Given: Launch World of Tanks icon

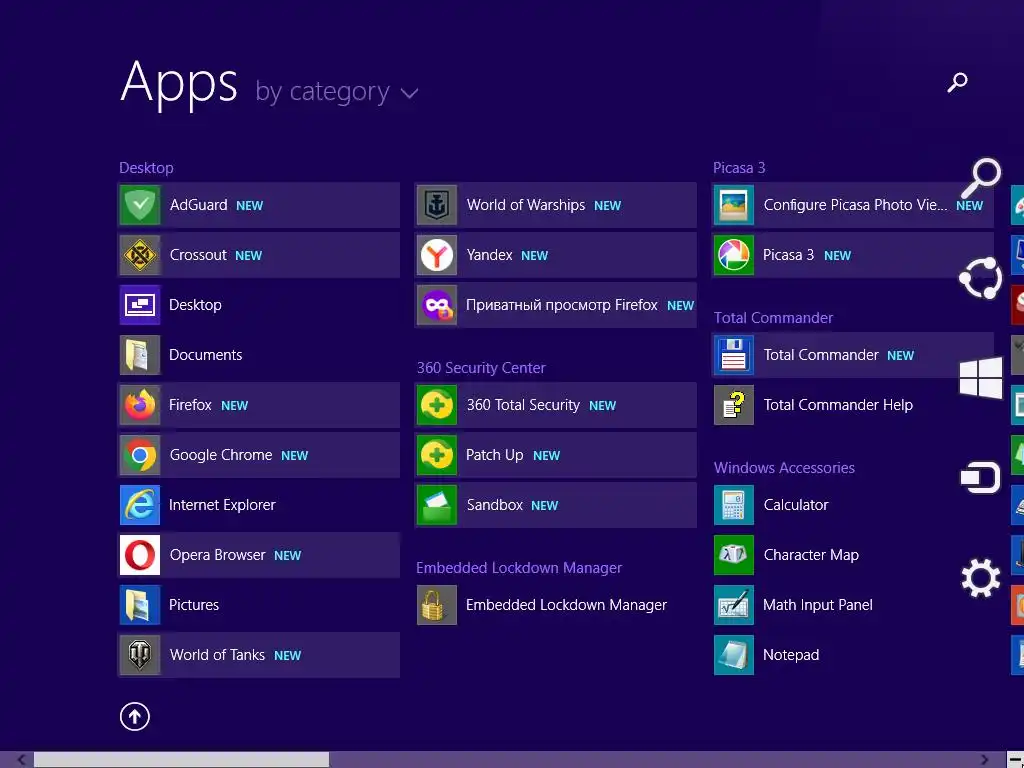Looking at the screenshot, I should coord(140,655).
